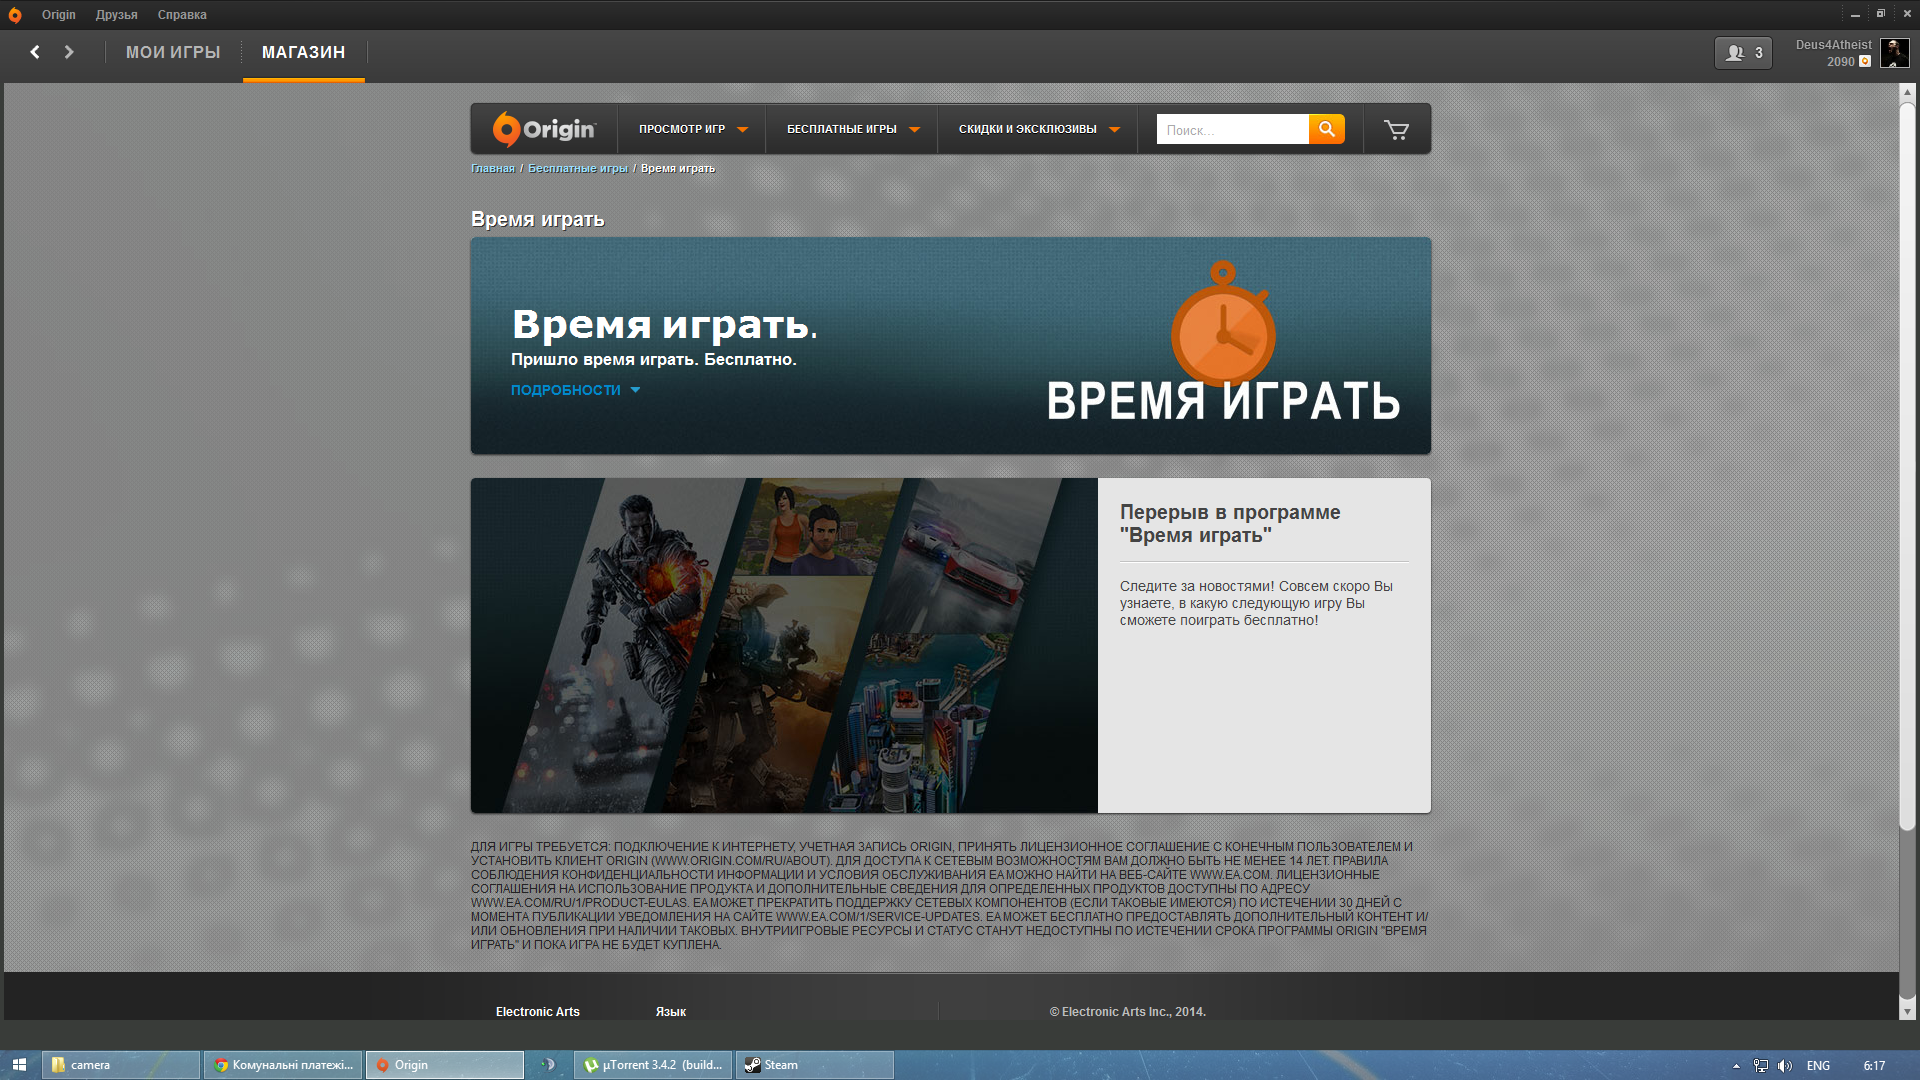The height and width of the screenshot is (1080, 1920).
Task: Open the camera folder on taskbar
Action: pos(121,1065)
